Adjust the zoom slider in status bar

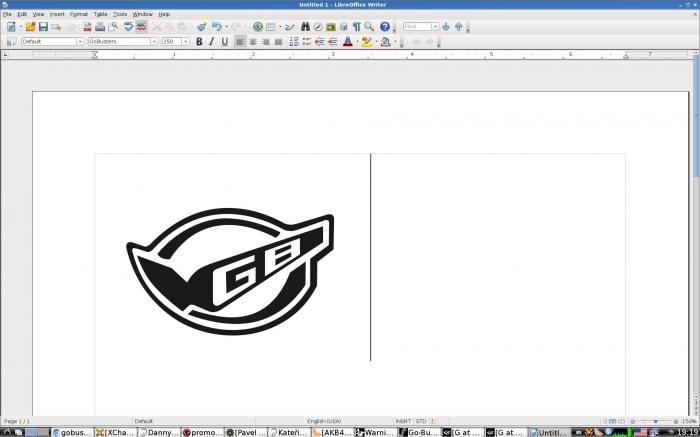click(x=655, y=421)
